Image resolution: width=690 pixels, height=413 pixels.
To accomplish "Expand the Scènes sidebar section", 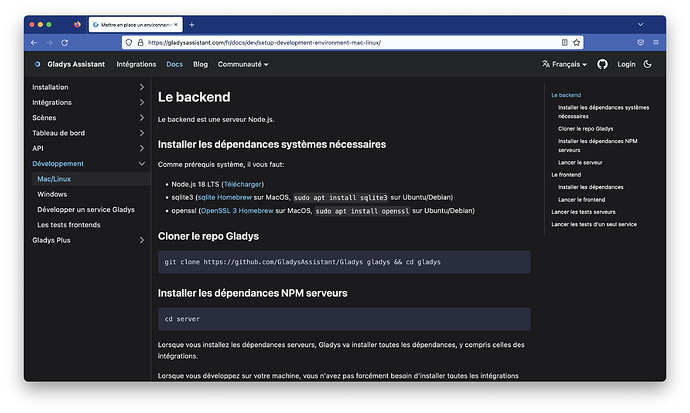I will [142, 117].
